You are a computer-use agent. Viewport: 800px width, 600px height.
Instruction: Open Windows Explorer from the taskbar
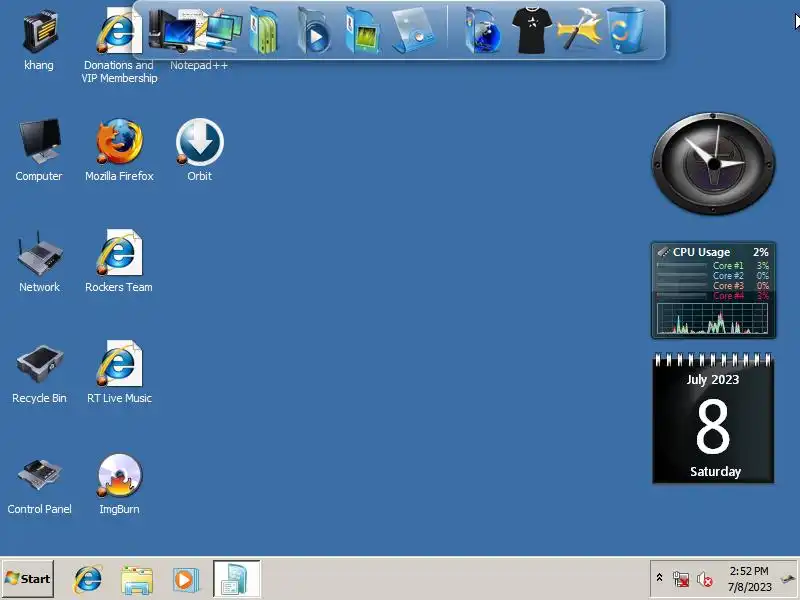click(137, 580)
